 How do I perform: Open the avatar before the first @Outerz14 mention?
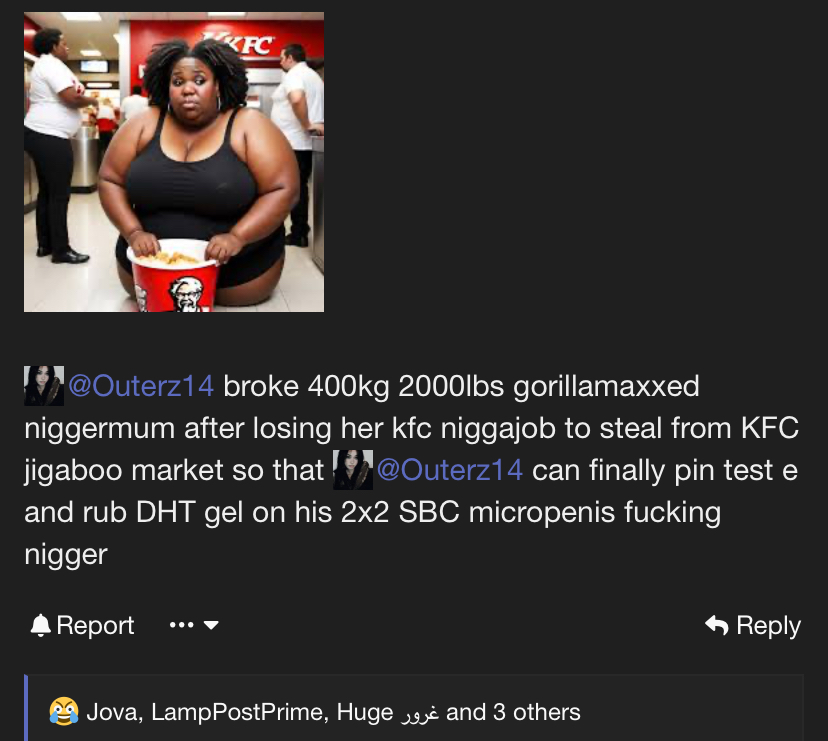click(44, 386)
